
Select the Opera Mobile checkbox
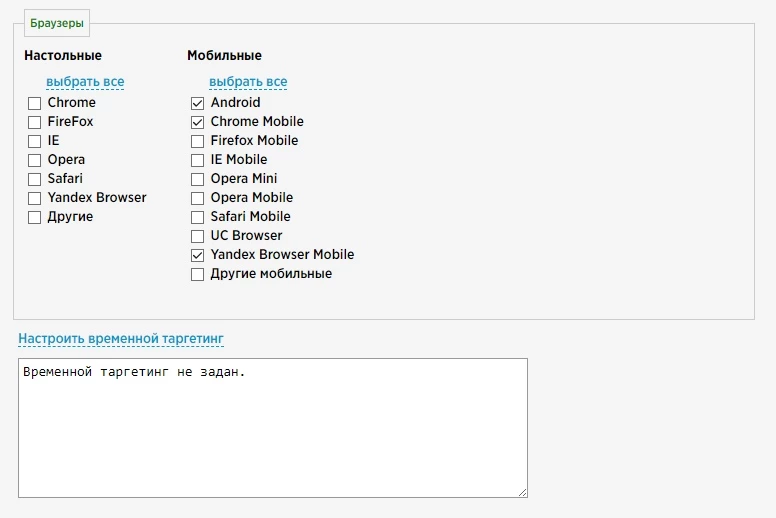tap(197, 198)
